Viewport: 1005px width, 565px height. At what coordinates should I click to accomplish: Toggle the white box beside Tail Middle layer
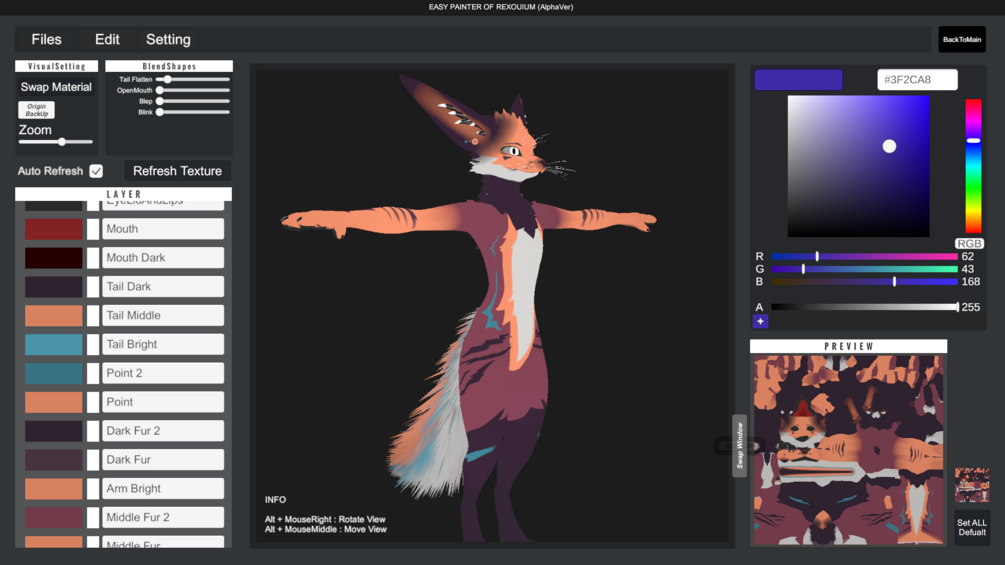93,315
